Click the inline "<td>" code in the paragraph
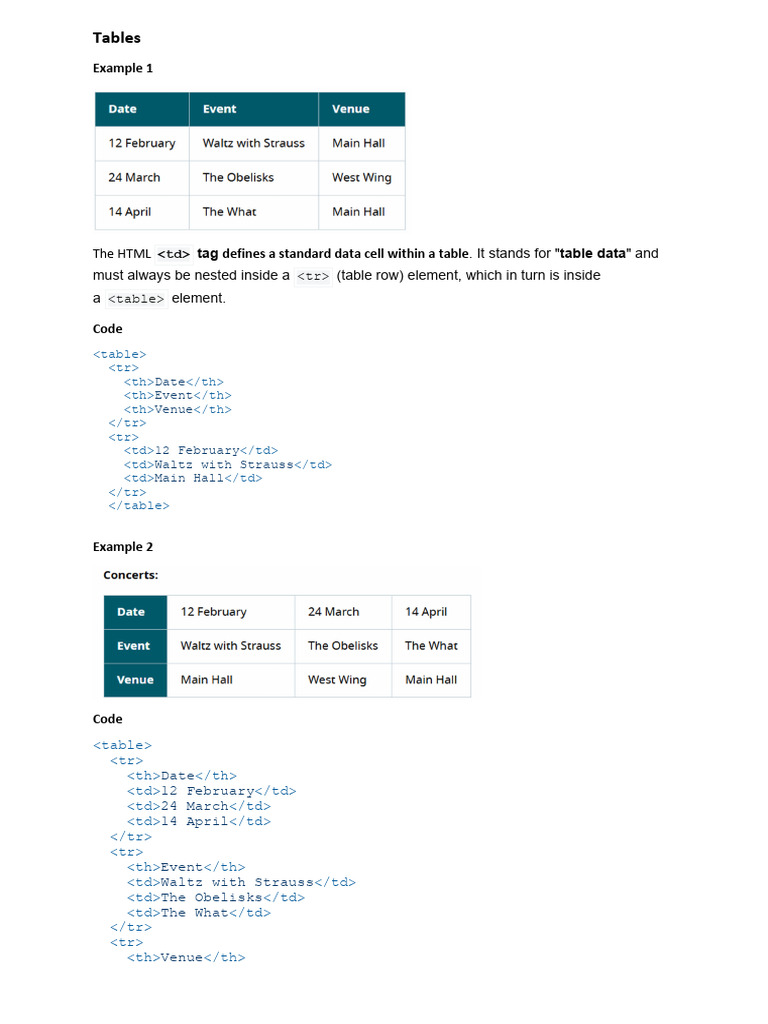The width and height of the screenshot is (768, 1024). tap(173, 254)
